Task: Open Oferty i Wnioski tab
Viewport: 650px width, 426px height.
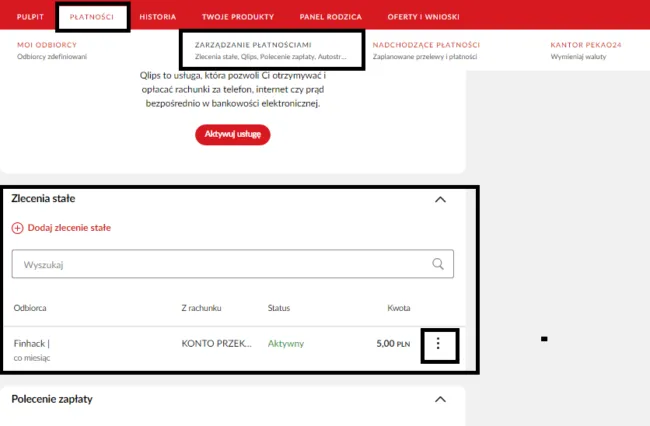Action: (x=415, y=17)
